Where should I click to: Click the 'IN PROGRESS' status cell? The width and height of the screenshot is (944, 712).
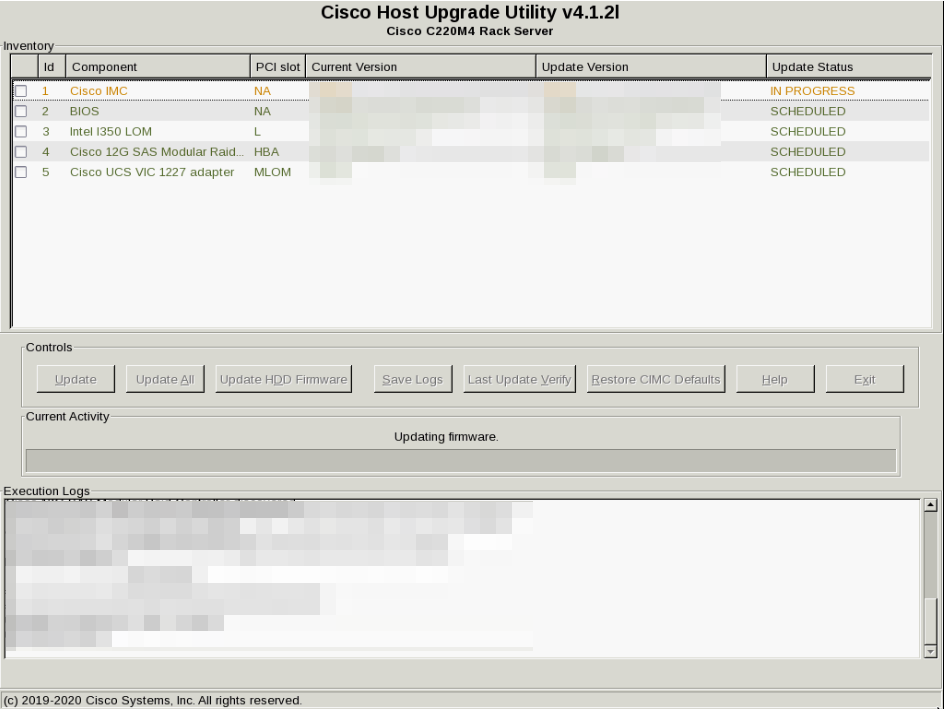[x=812, y=91]
